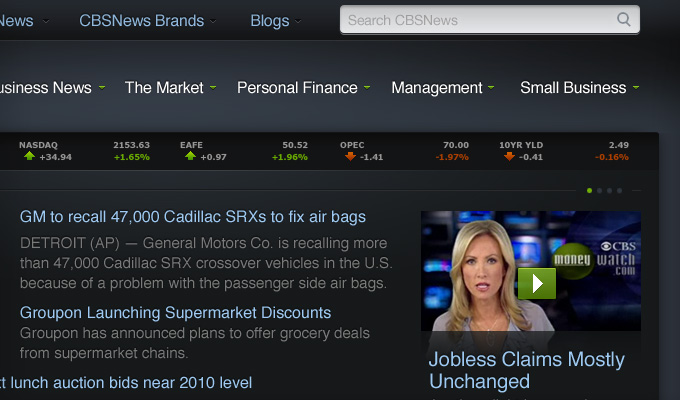Open the GM Cadillac SRX recall article
The width and height of the screenshot is (680, 400).
[x=193, y=216]
